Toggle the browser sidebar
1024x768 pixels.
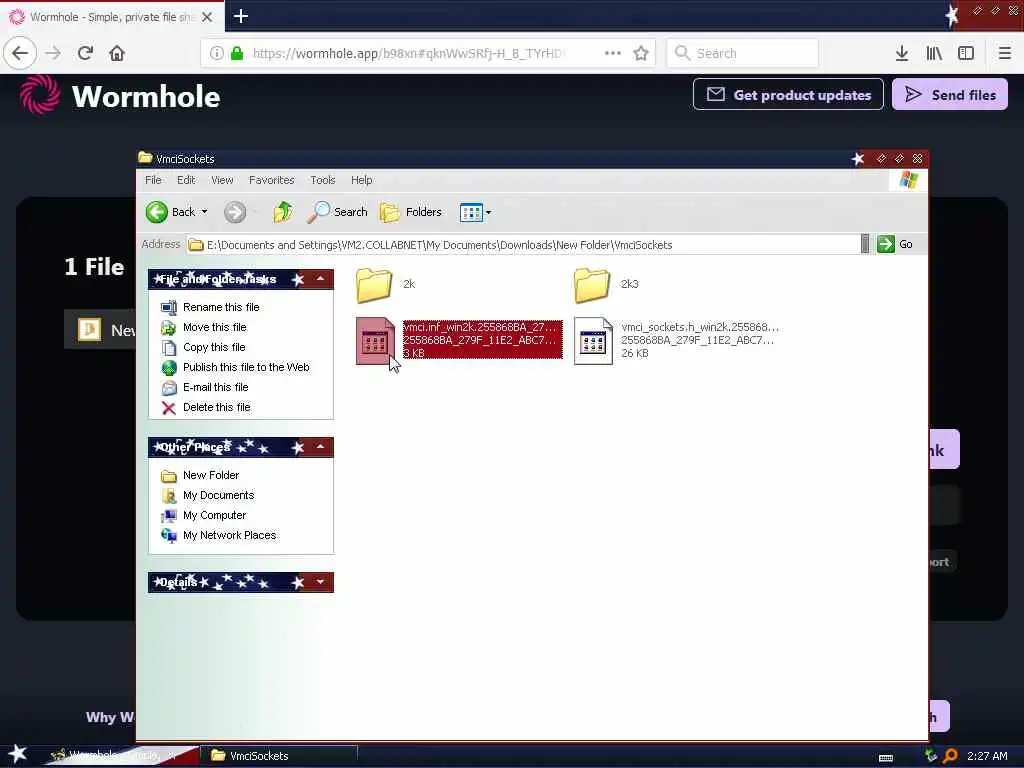click(x=966, y=54)
